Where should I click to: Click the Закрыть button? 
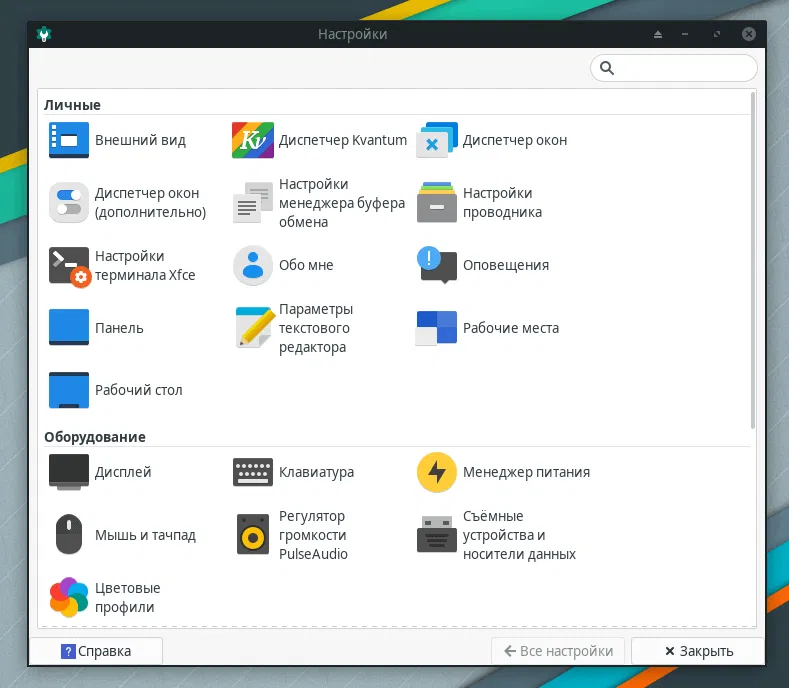coord(698,651)
